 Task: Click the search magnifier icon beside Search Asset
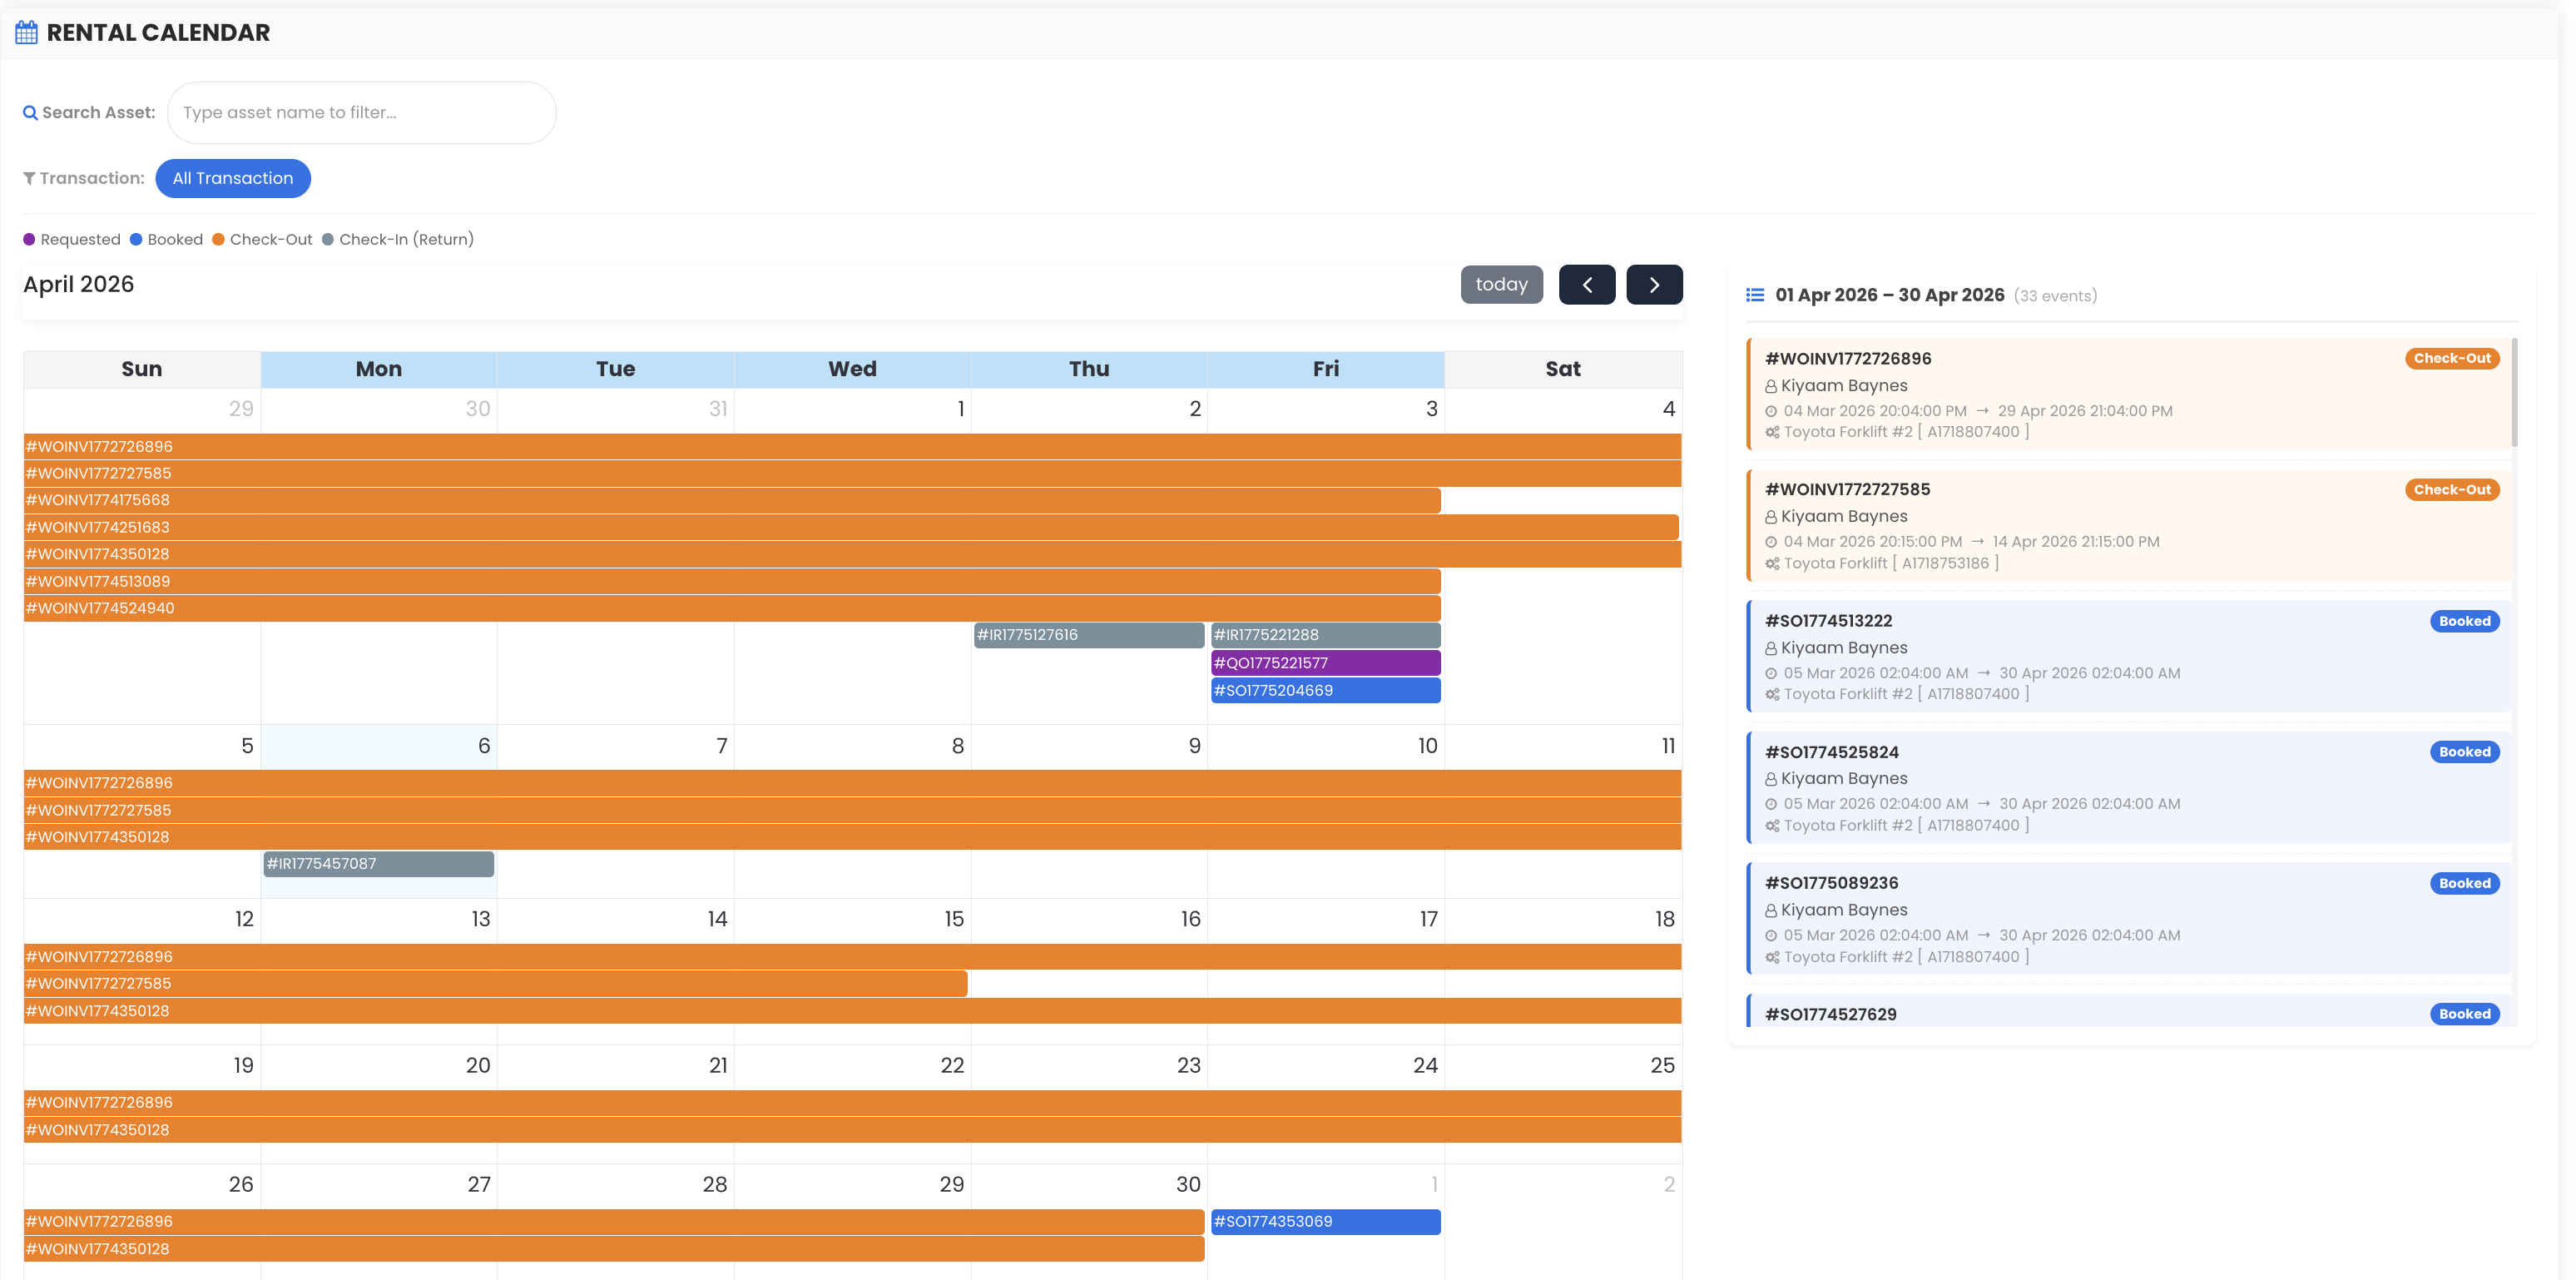[x=30, y=113]
